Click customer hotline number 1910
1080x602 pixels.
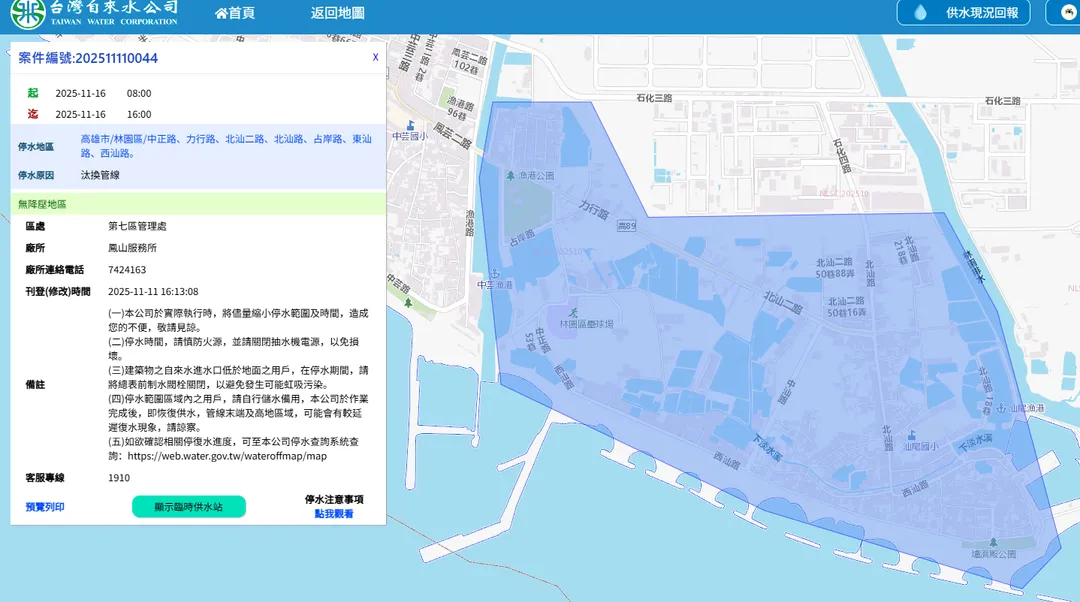(118, 477)
